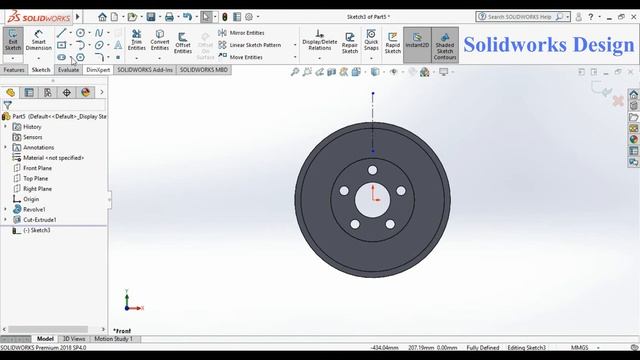The width and height of the screenshot is (640, 360).
Task: Click Repair Sketch
Action: click(350, 42)
